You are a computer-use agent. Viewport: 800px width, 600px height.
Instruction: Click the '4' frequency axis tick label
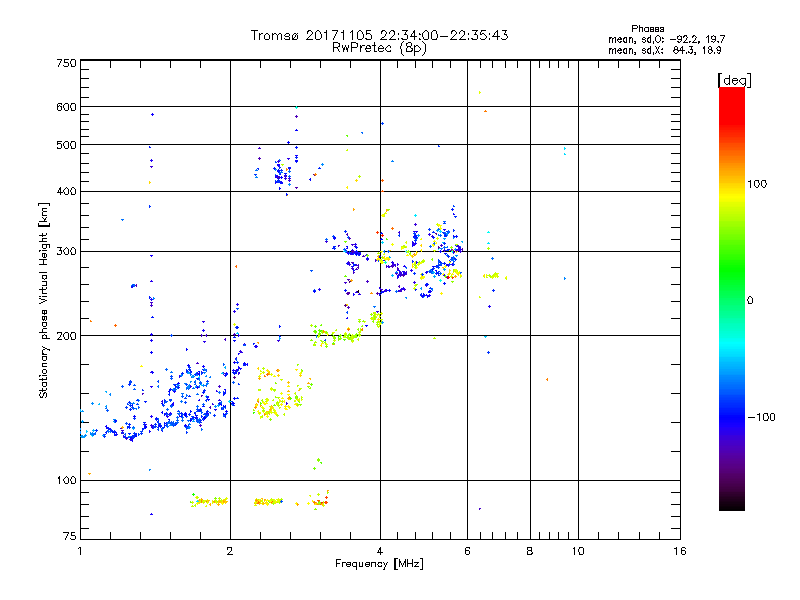380,551
